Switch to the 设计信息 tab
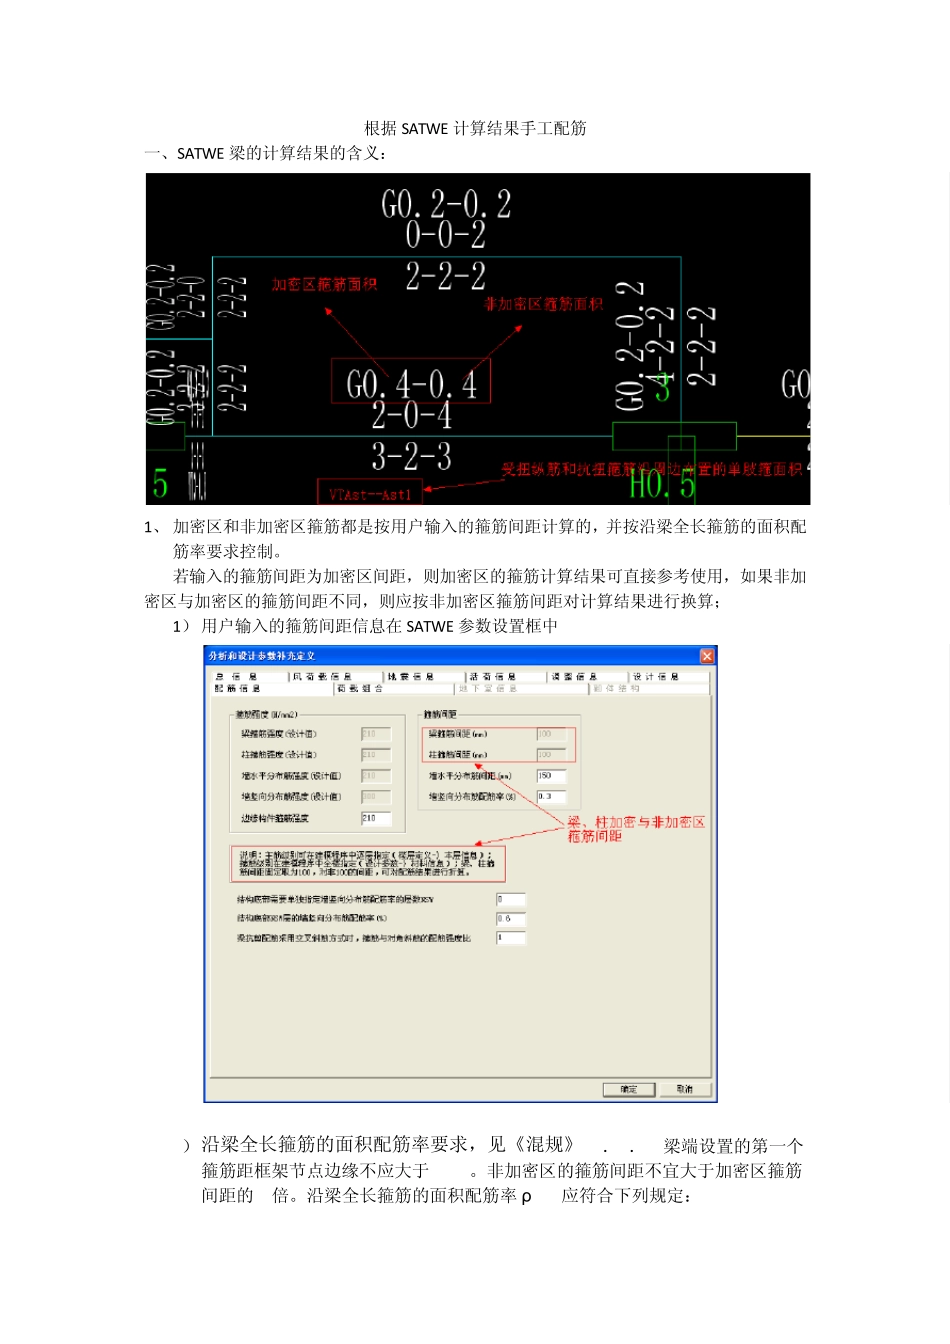Image resolution: width=950 pixels, height=1344 pixels. tap(669, 676)
